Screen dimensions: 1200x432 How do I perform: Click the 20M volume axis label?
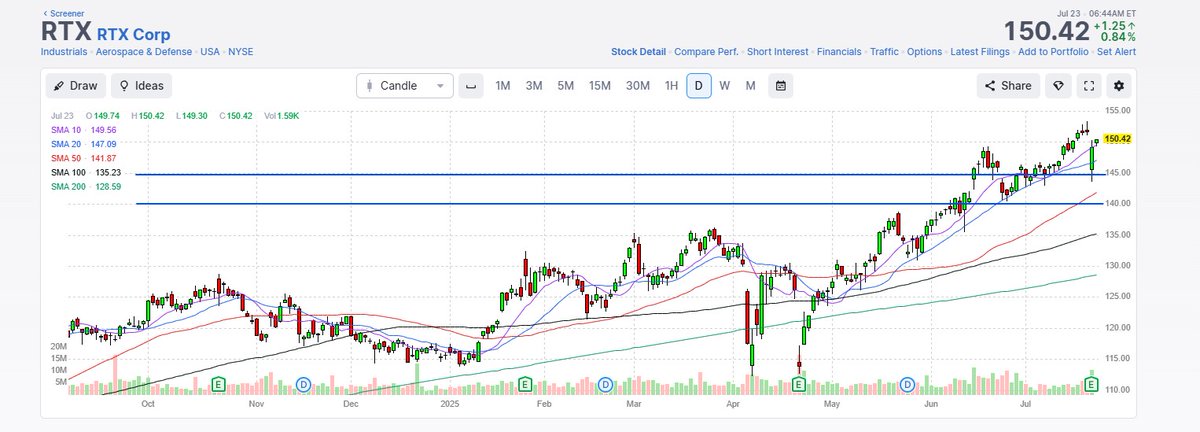[59, 346]
